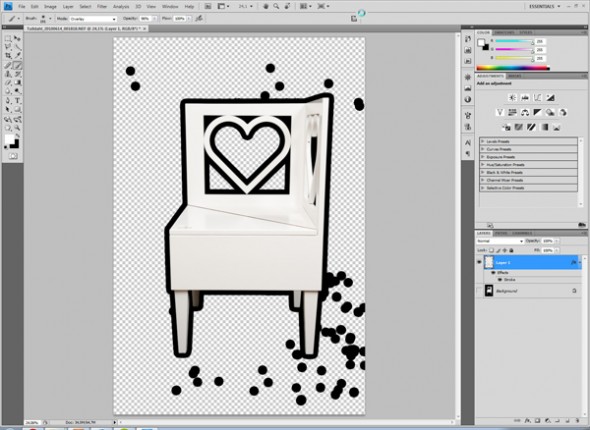Select the Zoom tool in the toolbox

coord(17,128)
